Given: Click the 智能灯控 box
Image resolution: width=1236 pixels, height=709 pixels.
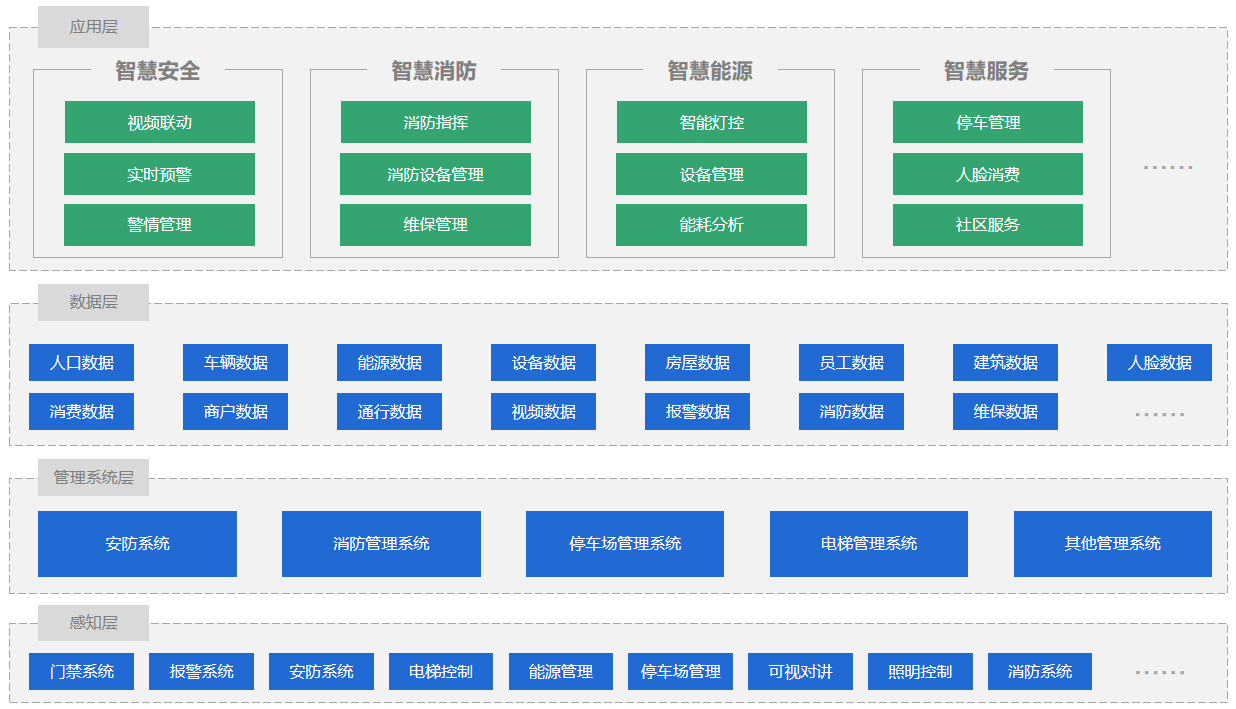Looking at the screenshot, I should [712, 122].
